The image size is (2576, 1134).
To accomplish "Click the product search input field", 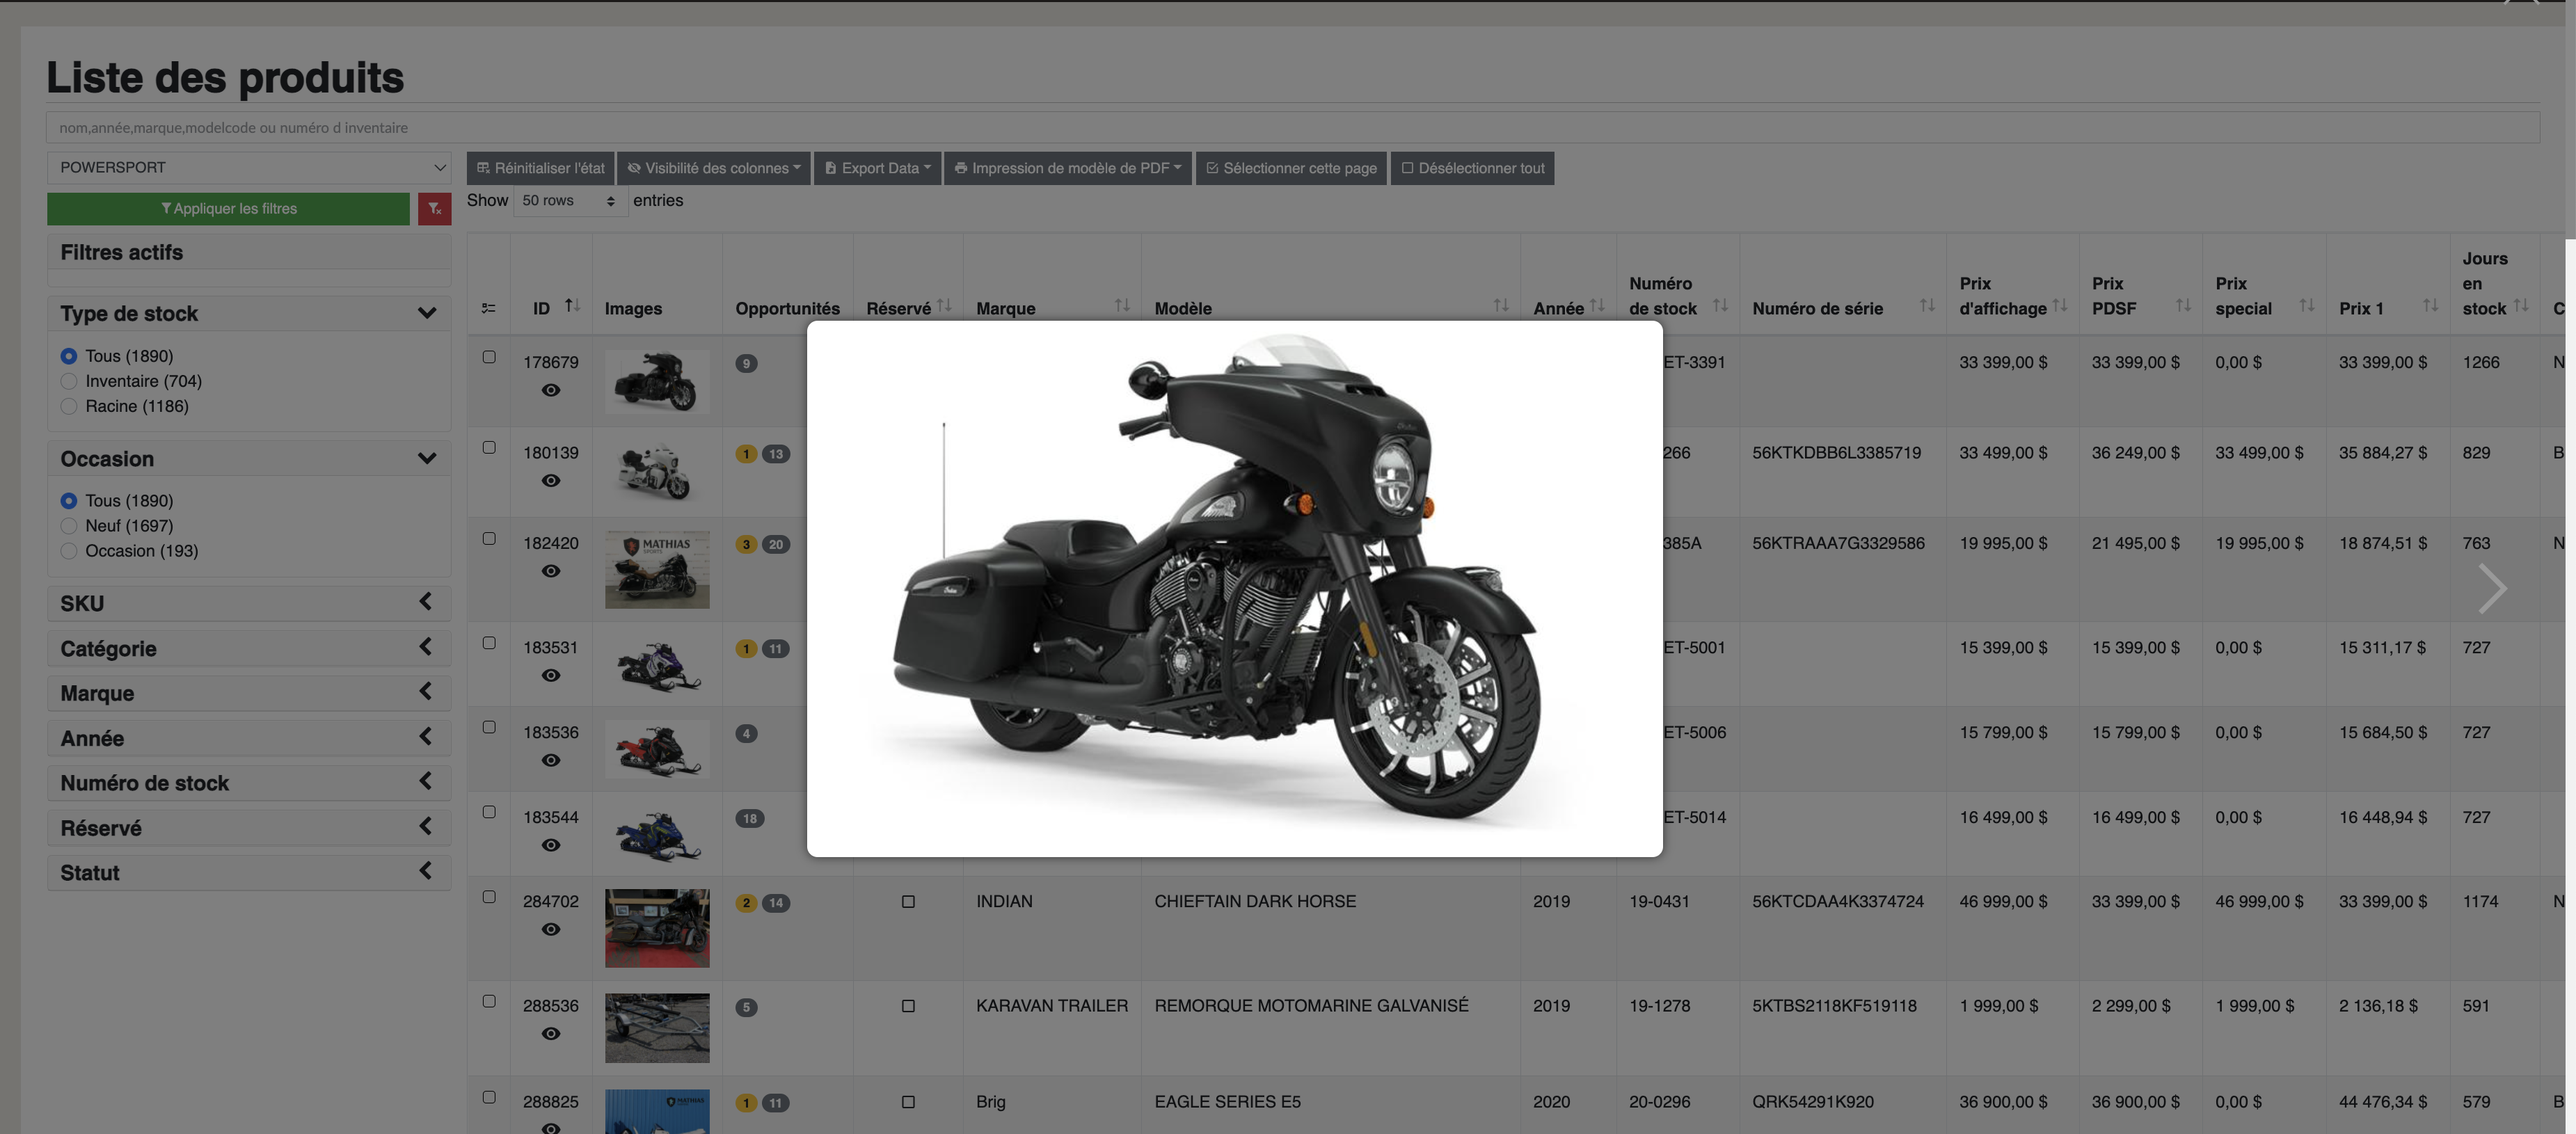I will pyautogui.click(x=1292, y=128).
